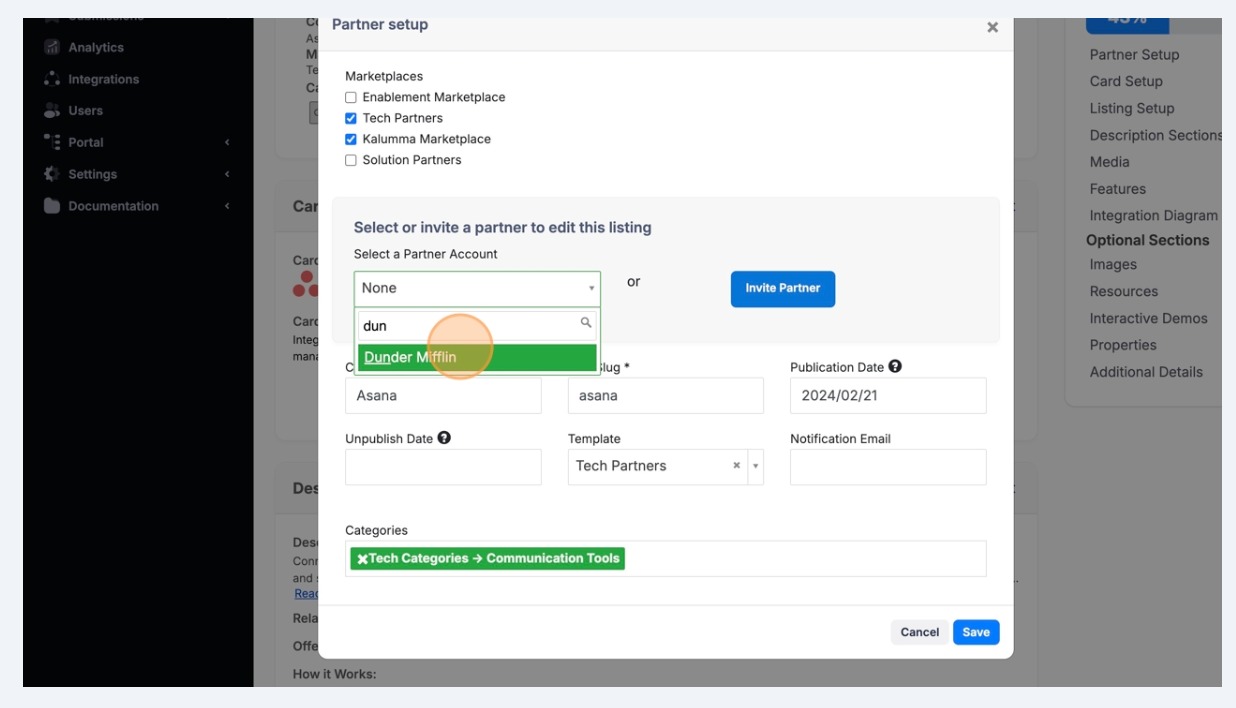The width and height of the screenshot is (1236, 708).
Task: Click the Integrations sidebar icon
Action: pyautogui.click(x=52, y=79)
